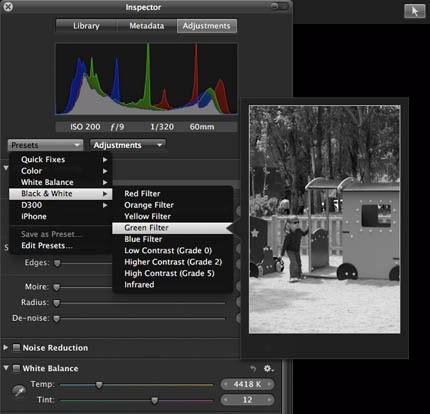Decrease Temp using the left stepper arrow
The height and width of the screenshot is (414, 430).
pyautogui.click(x=226, y=384)
